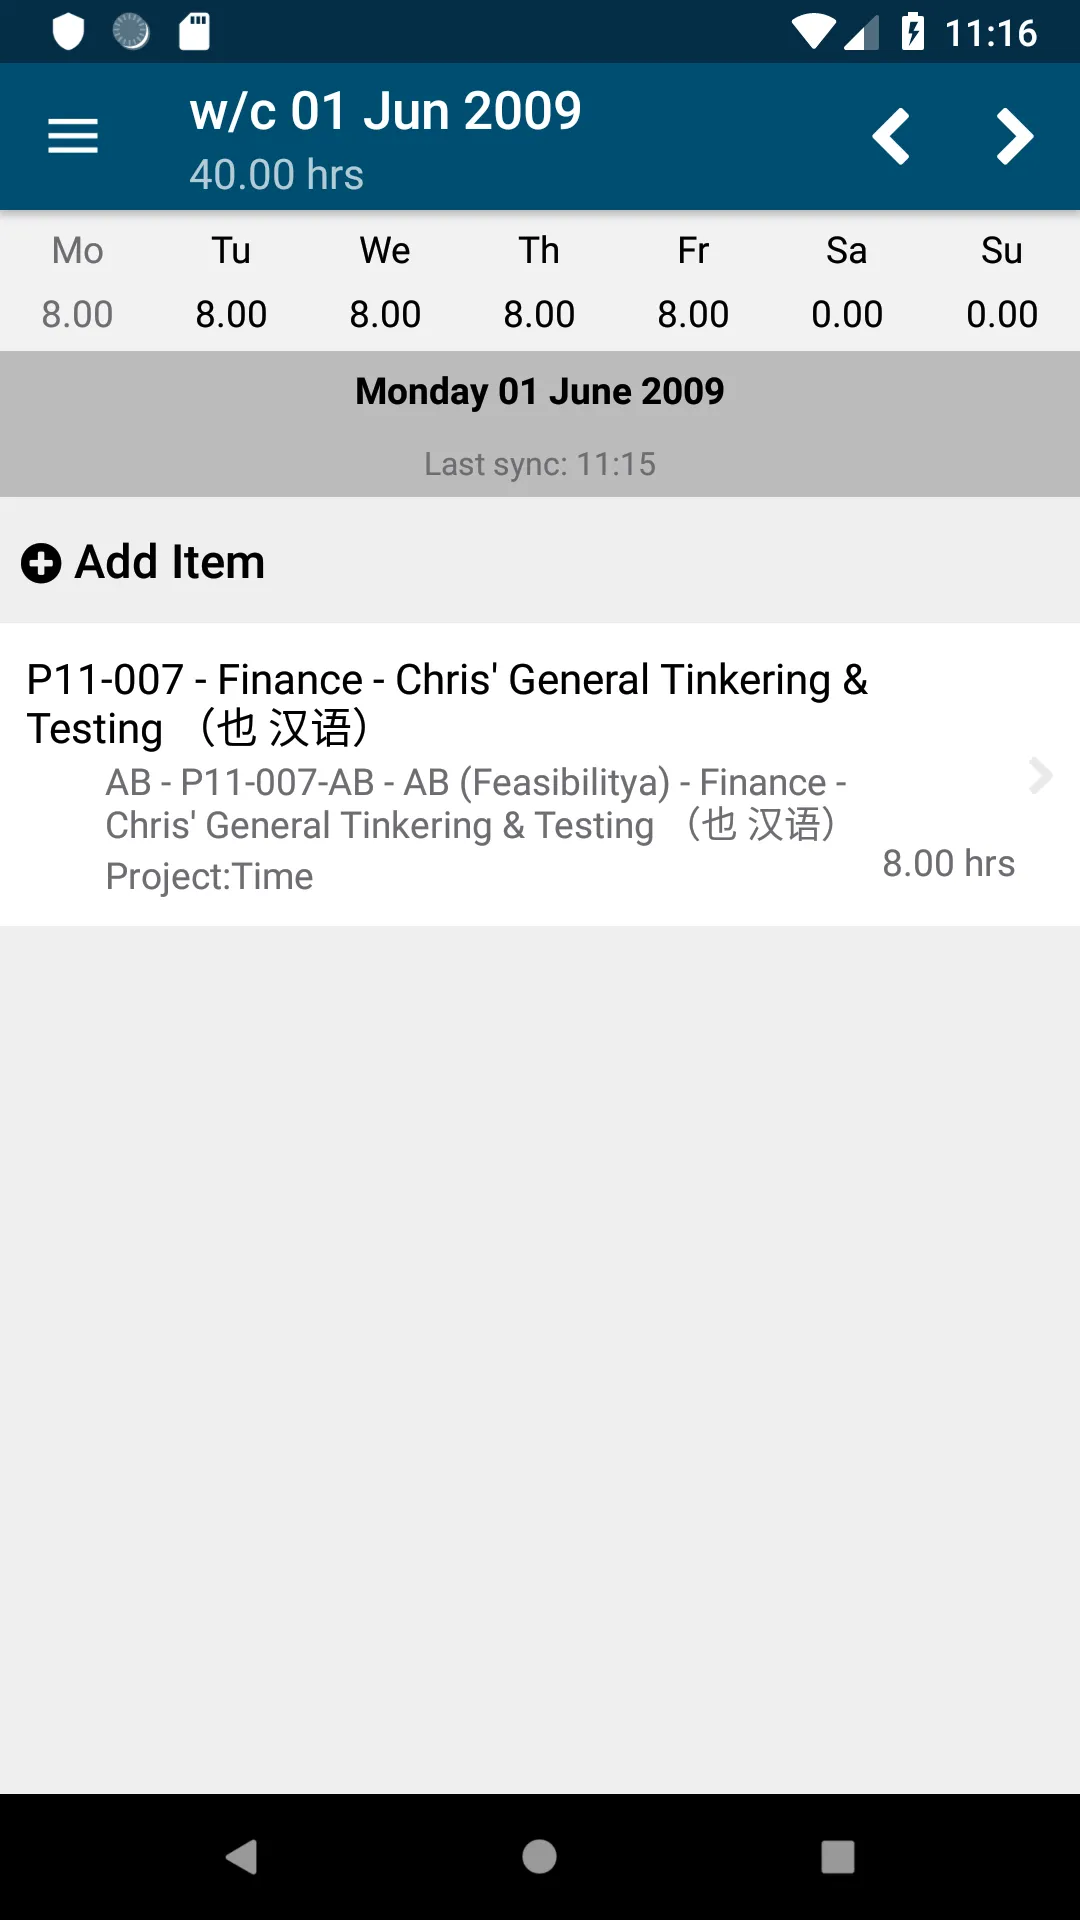Screen dimensions: 1080x1920
Task: Go to next week arrow
Action: (1014, 136)
